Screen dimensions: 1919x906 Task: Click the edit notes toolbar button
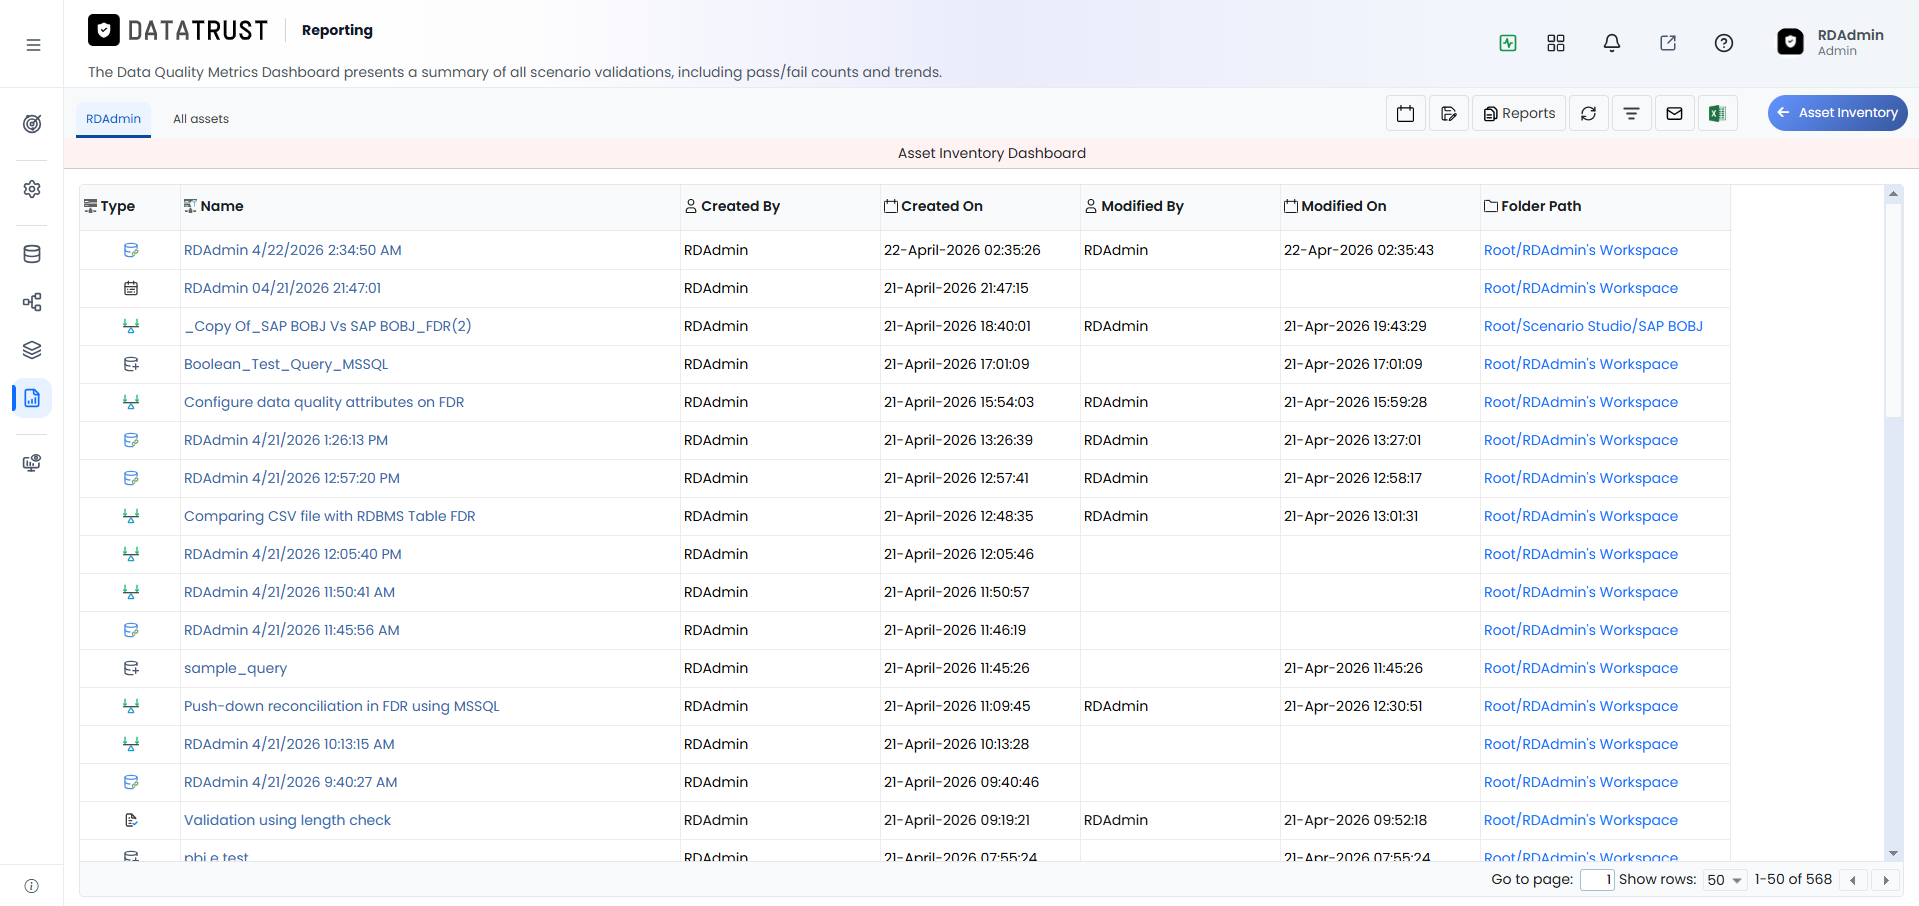click(x=1449, y=113)
